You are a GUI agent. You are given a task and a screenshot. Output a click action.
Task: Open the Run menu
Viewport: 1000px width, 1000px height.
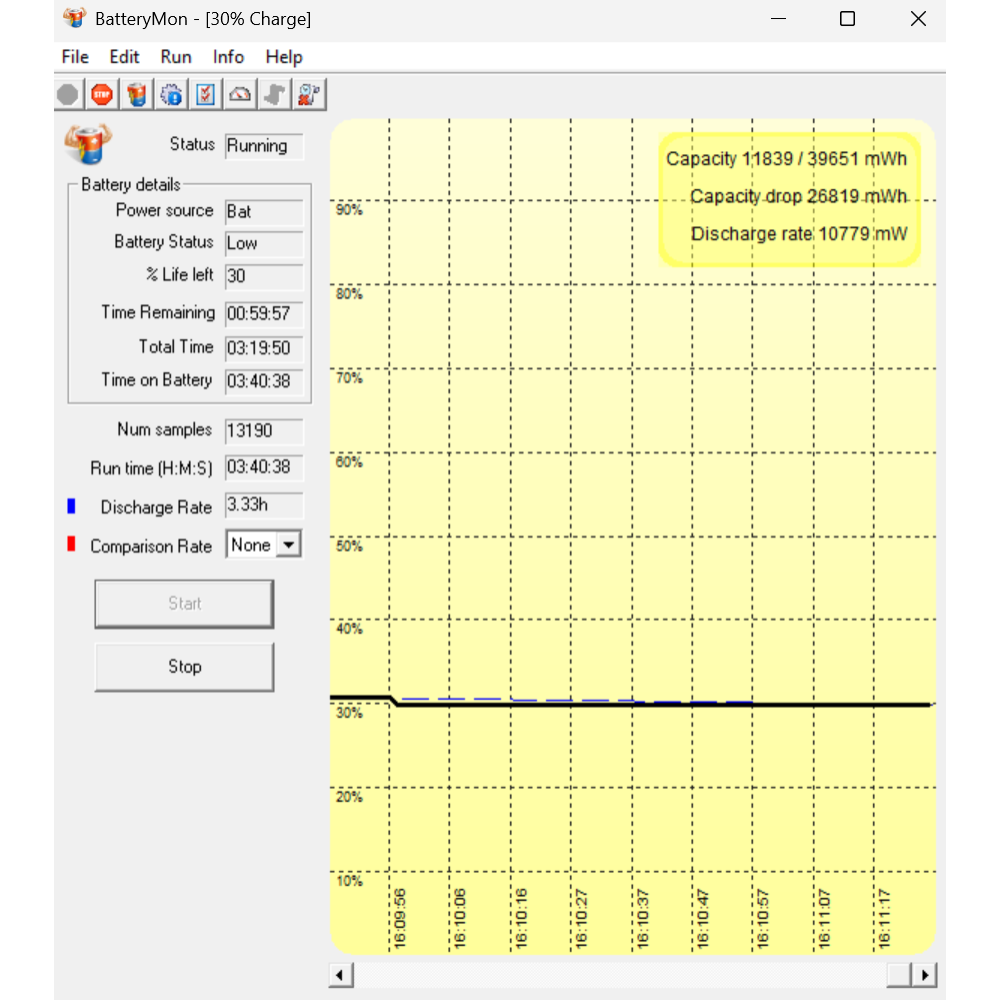176,57
